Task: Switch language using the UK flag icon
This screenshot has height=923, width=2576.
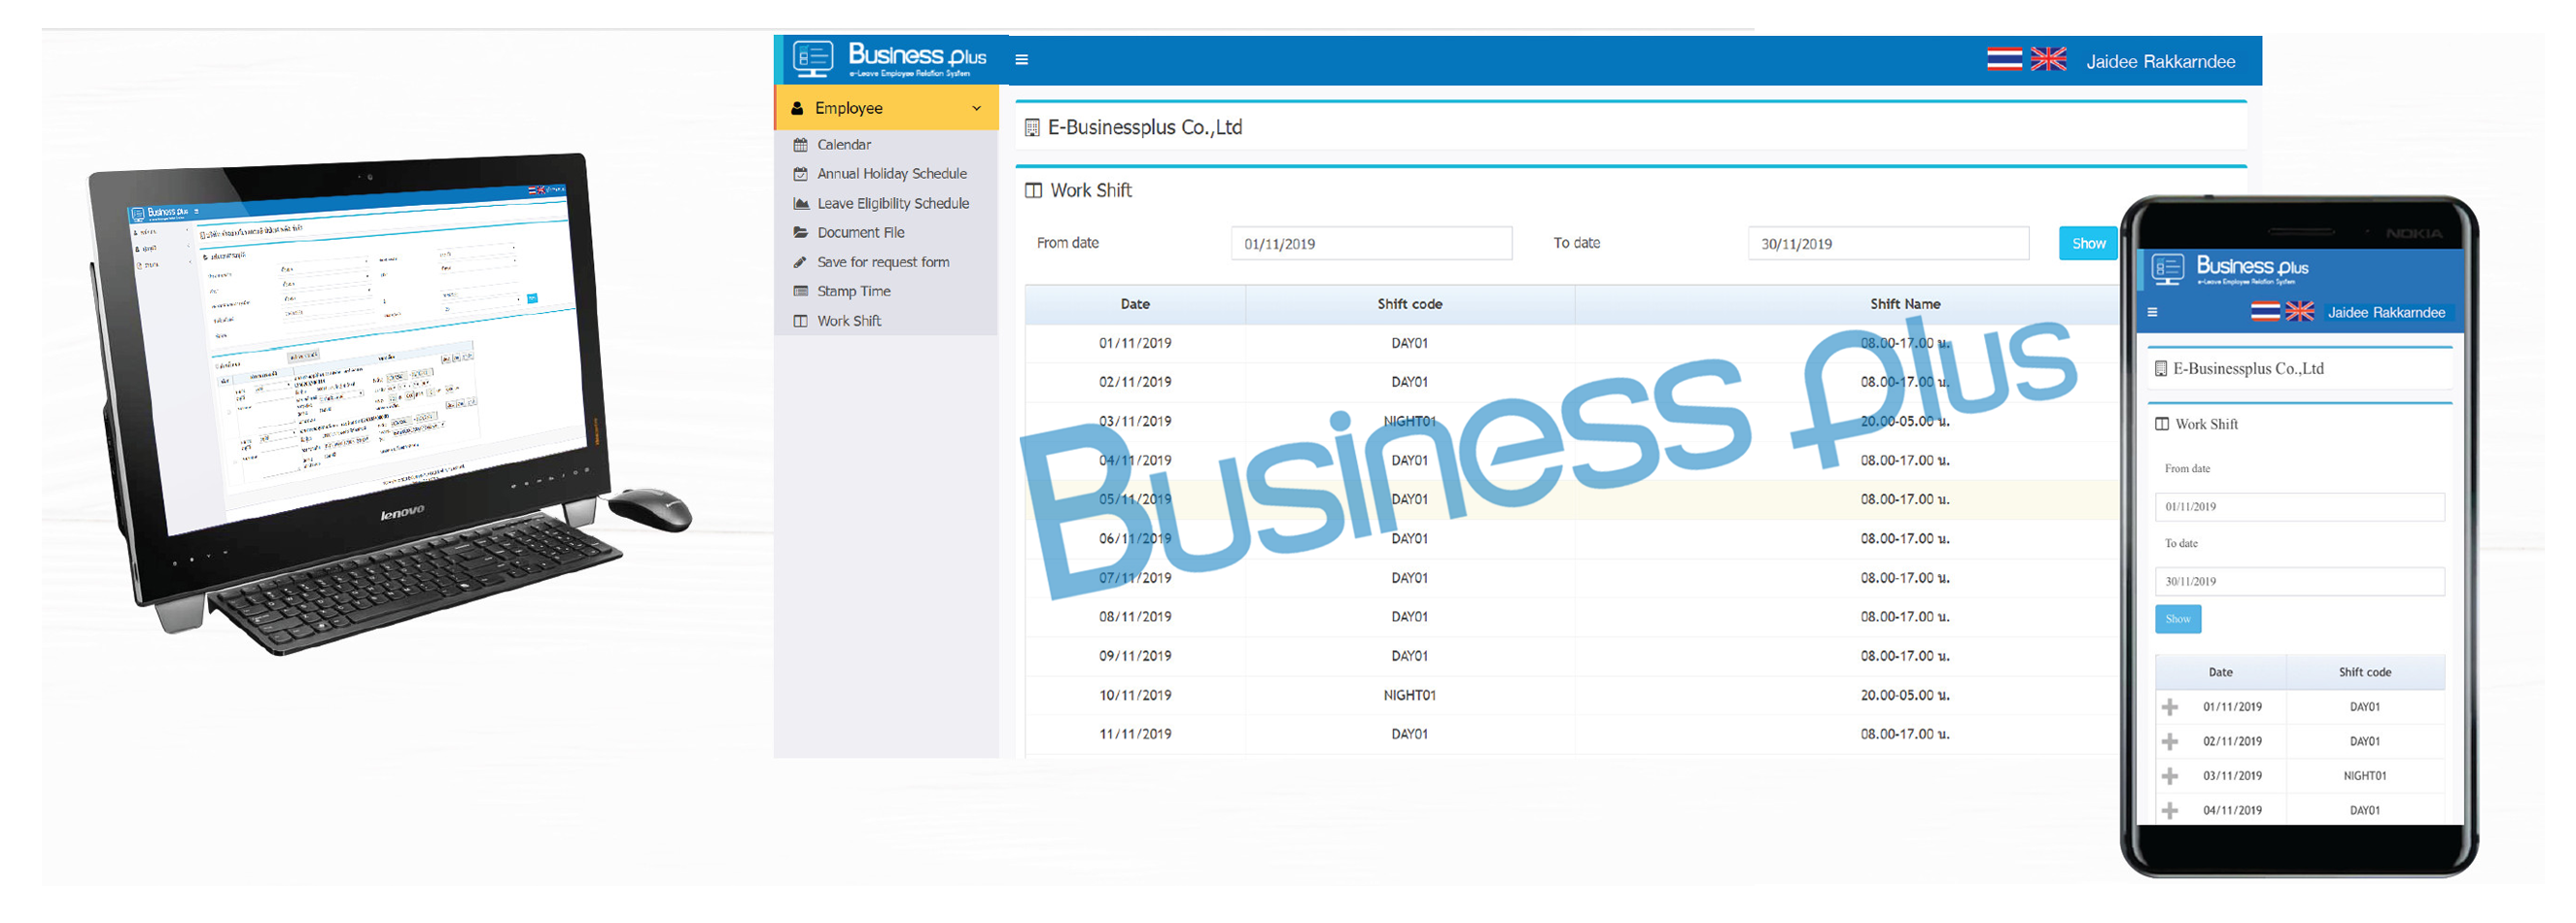Action: click(2047, 60)
